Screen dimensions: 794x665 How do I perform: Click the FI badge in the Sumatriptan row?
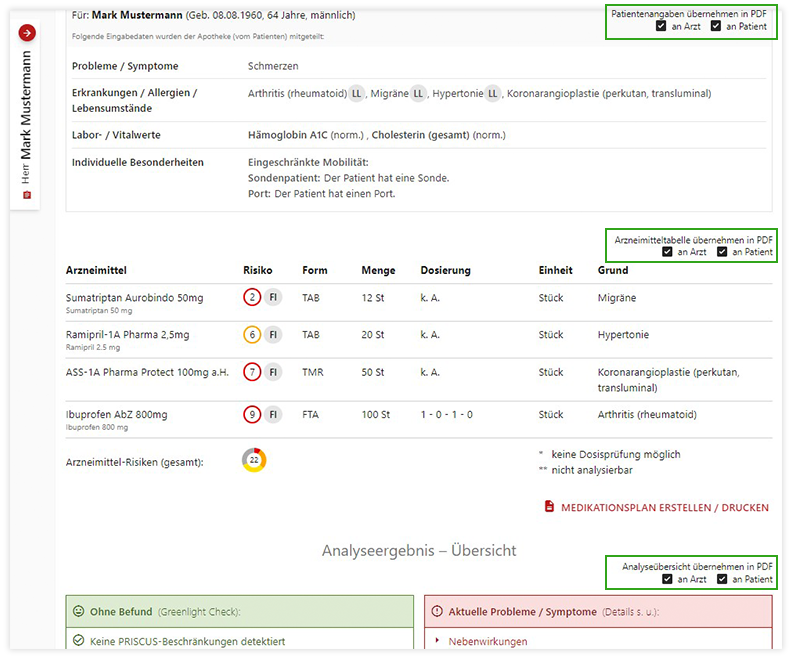click(273, 298)
